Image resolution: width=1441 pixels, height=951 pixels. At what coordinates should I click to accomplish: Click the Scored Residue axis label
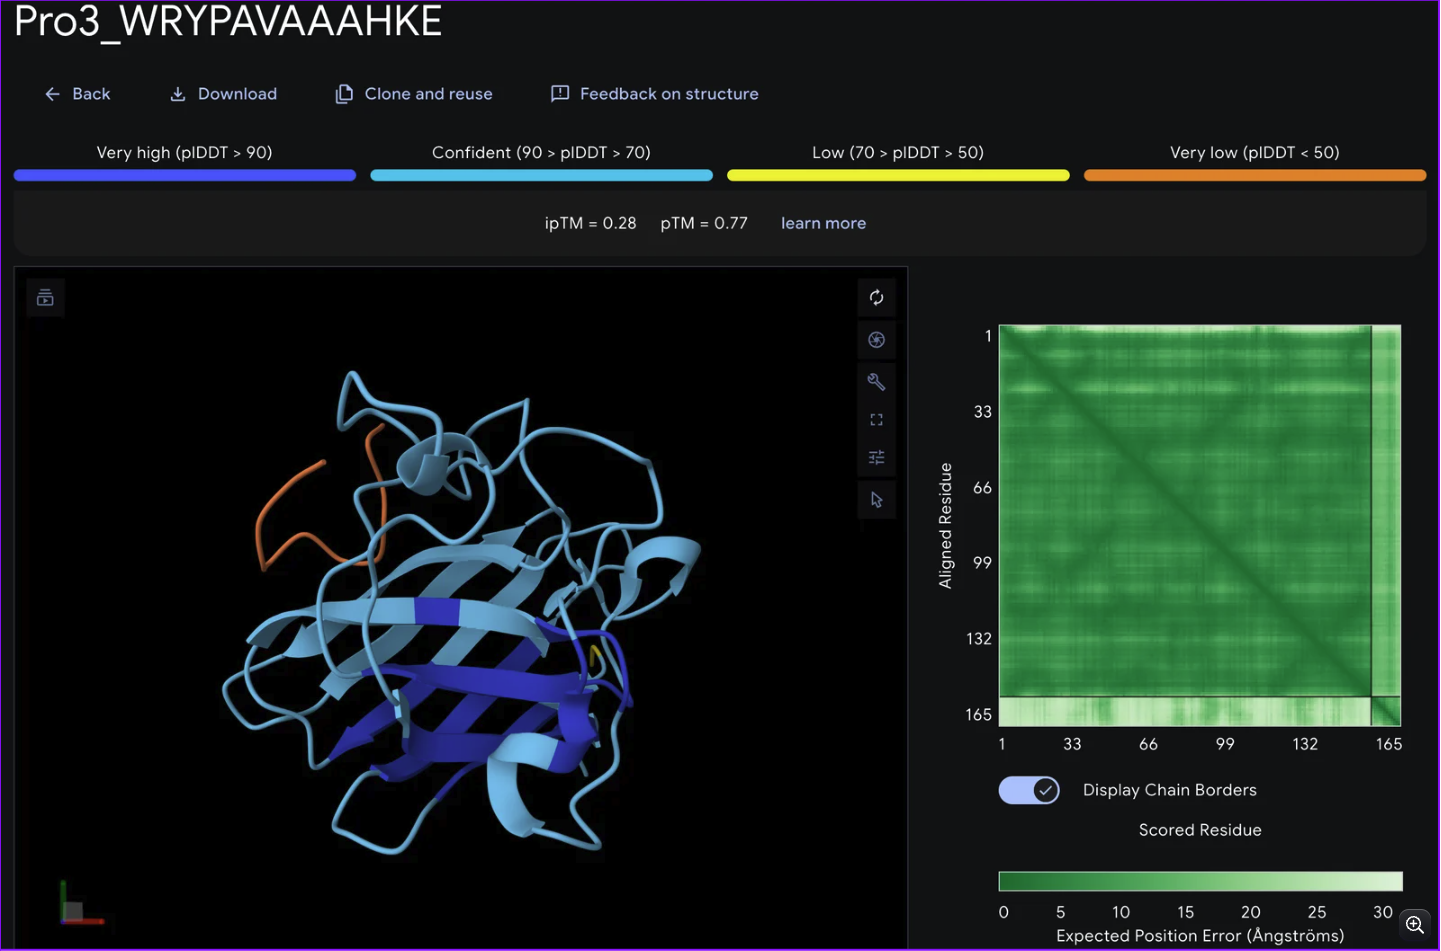coord(1200,830)
